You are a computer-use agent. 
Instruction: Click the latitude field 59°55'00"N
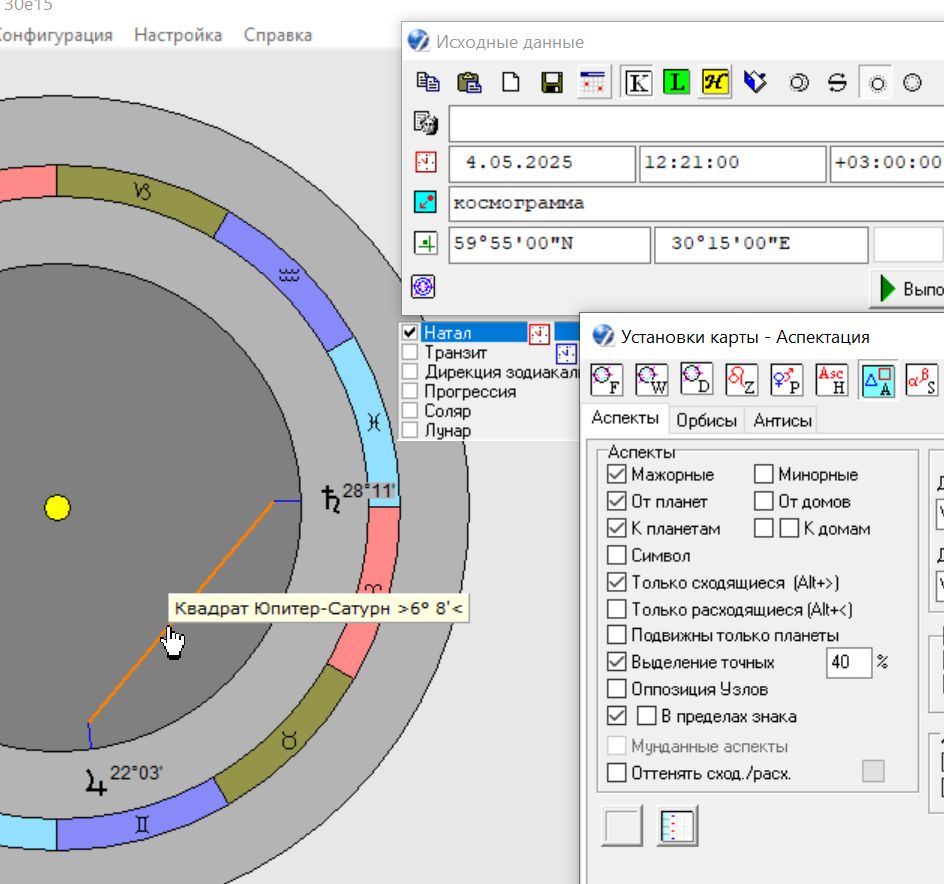[x=549, y=244]
